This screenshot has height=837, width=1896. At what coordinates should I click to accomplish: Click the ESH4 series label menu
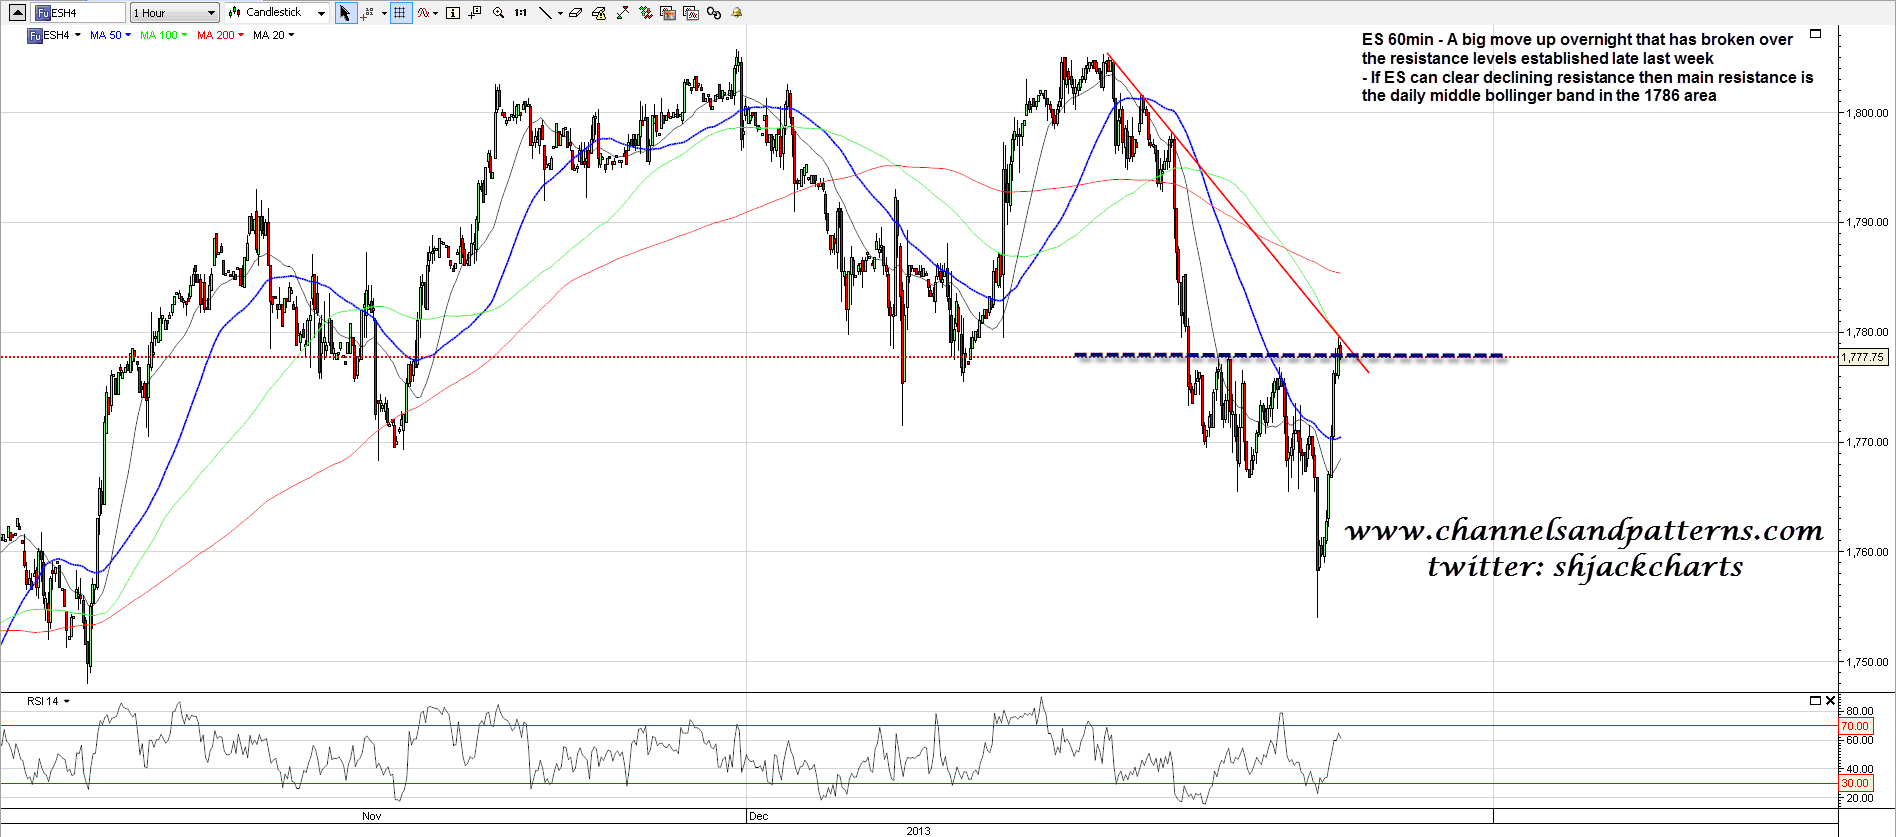(55, 35)
